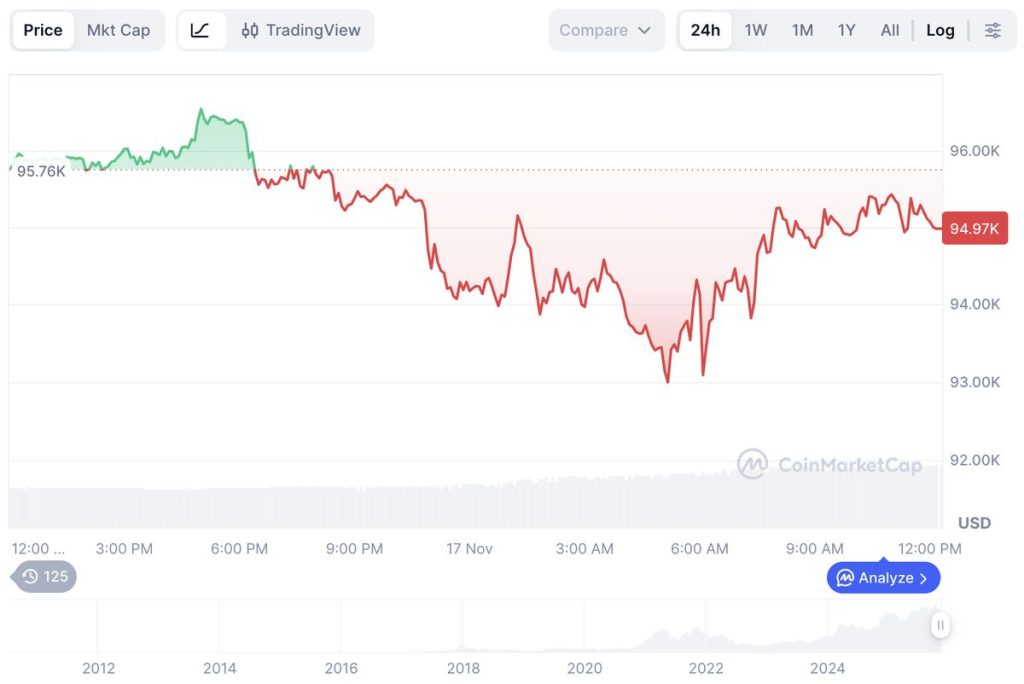Click the 17 Nov axis label
This screenshot has width=1024, height=684.
coord(469,548)
